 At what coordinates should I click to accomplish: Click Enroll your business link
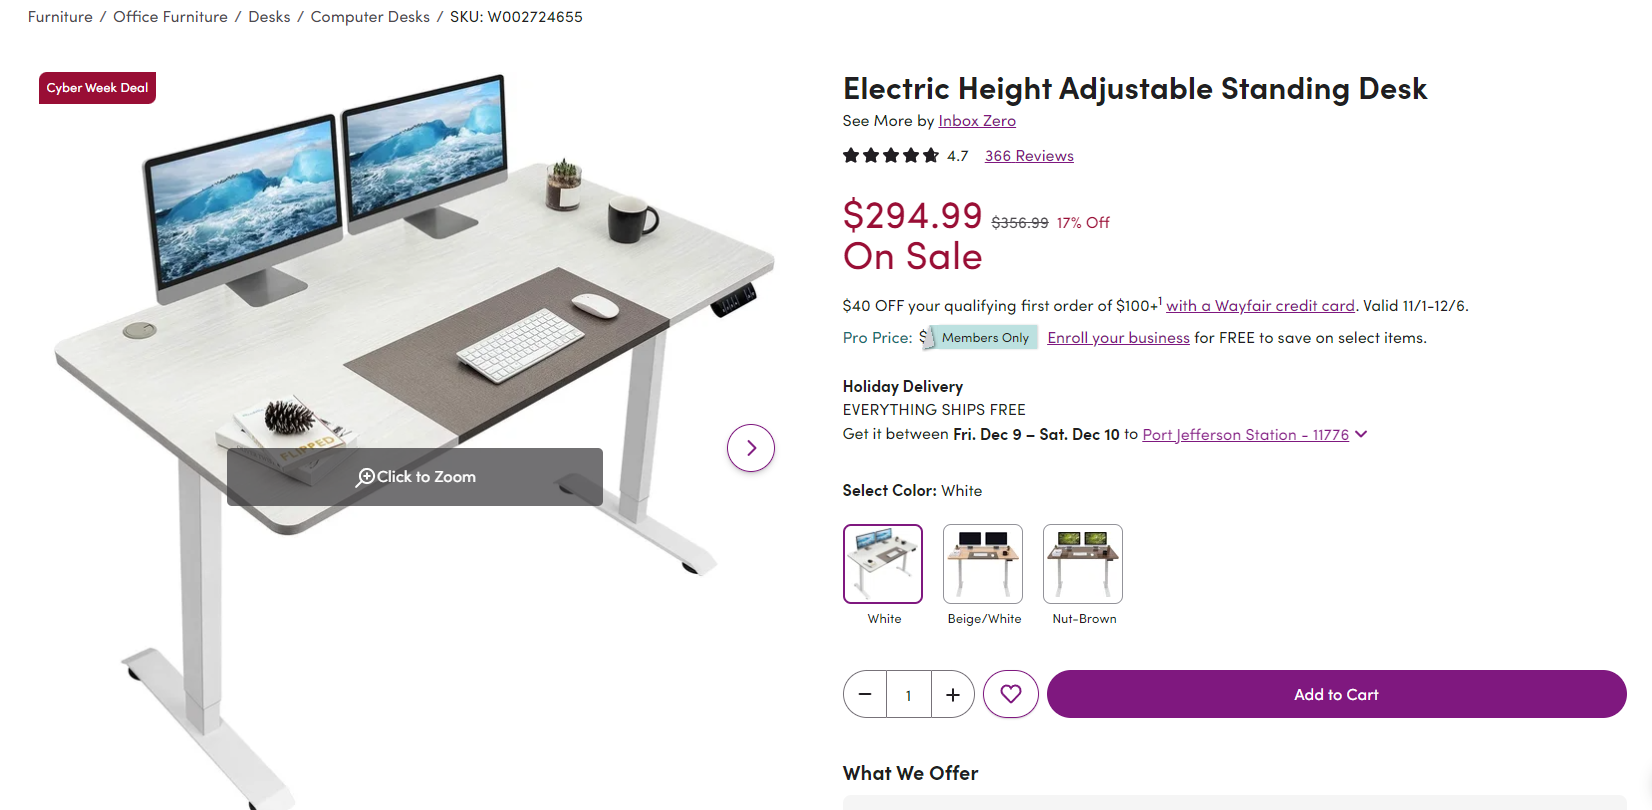coord(1118,338)
